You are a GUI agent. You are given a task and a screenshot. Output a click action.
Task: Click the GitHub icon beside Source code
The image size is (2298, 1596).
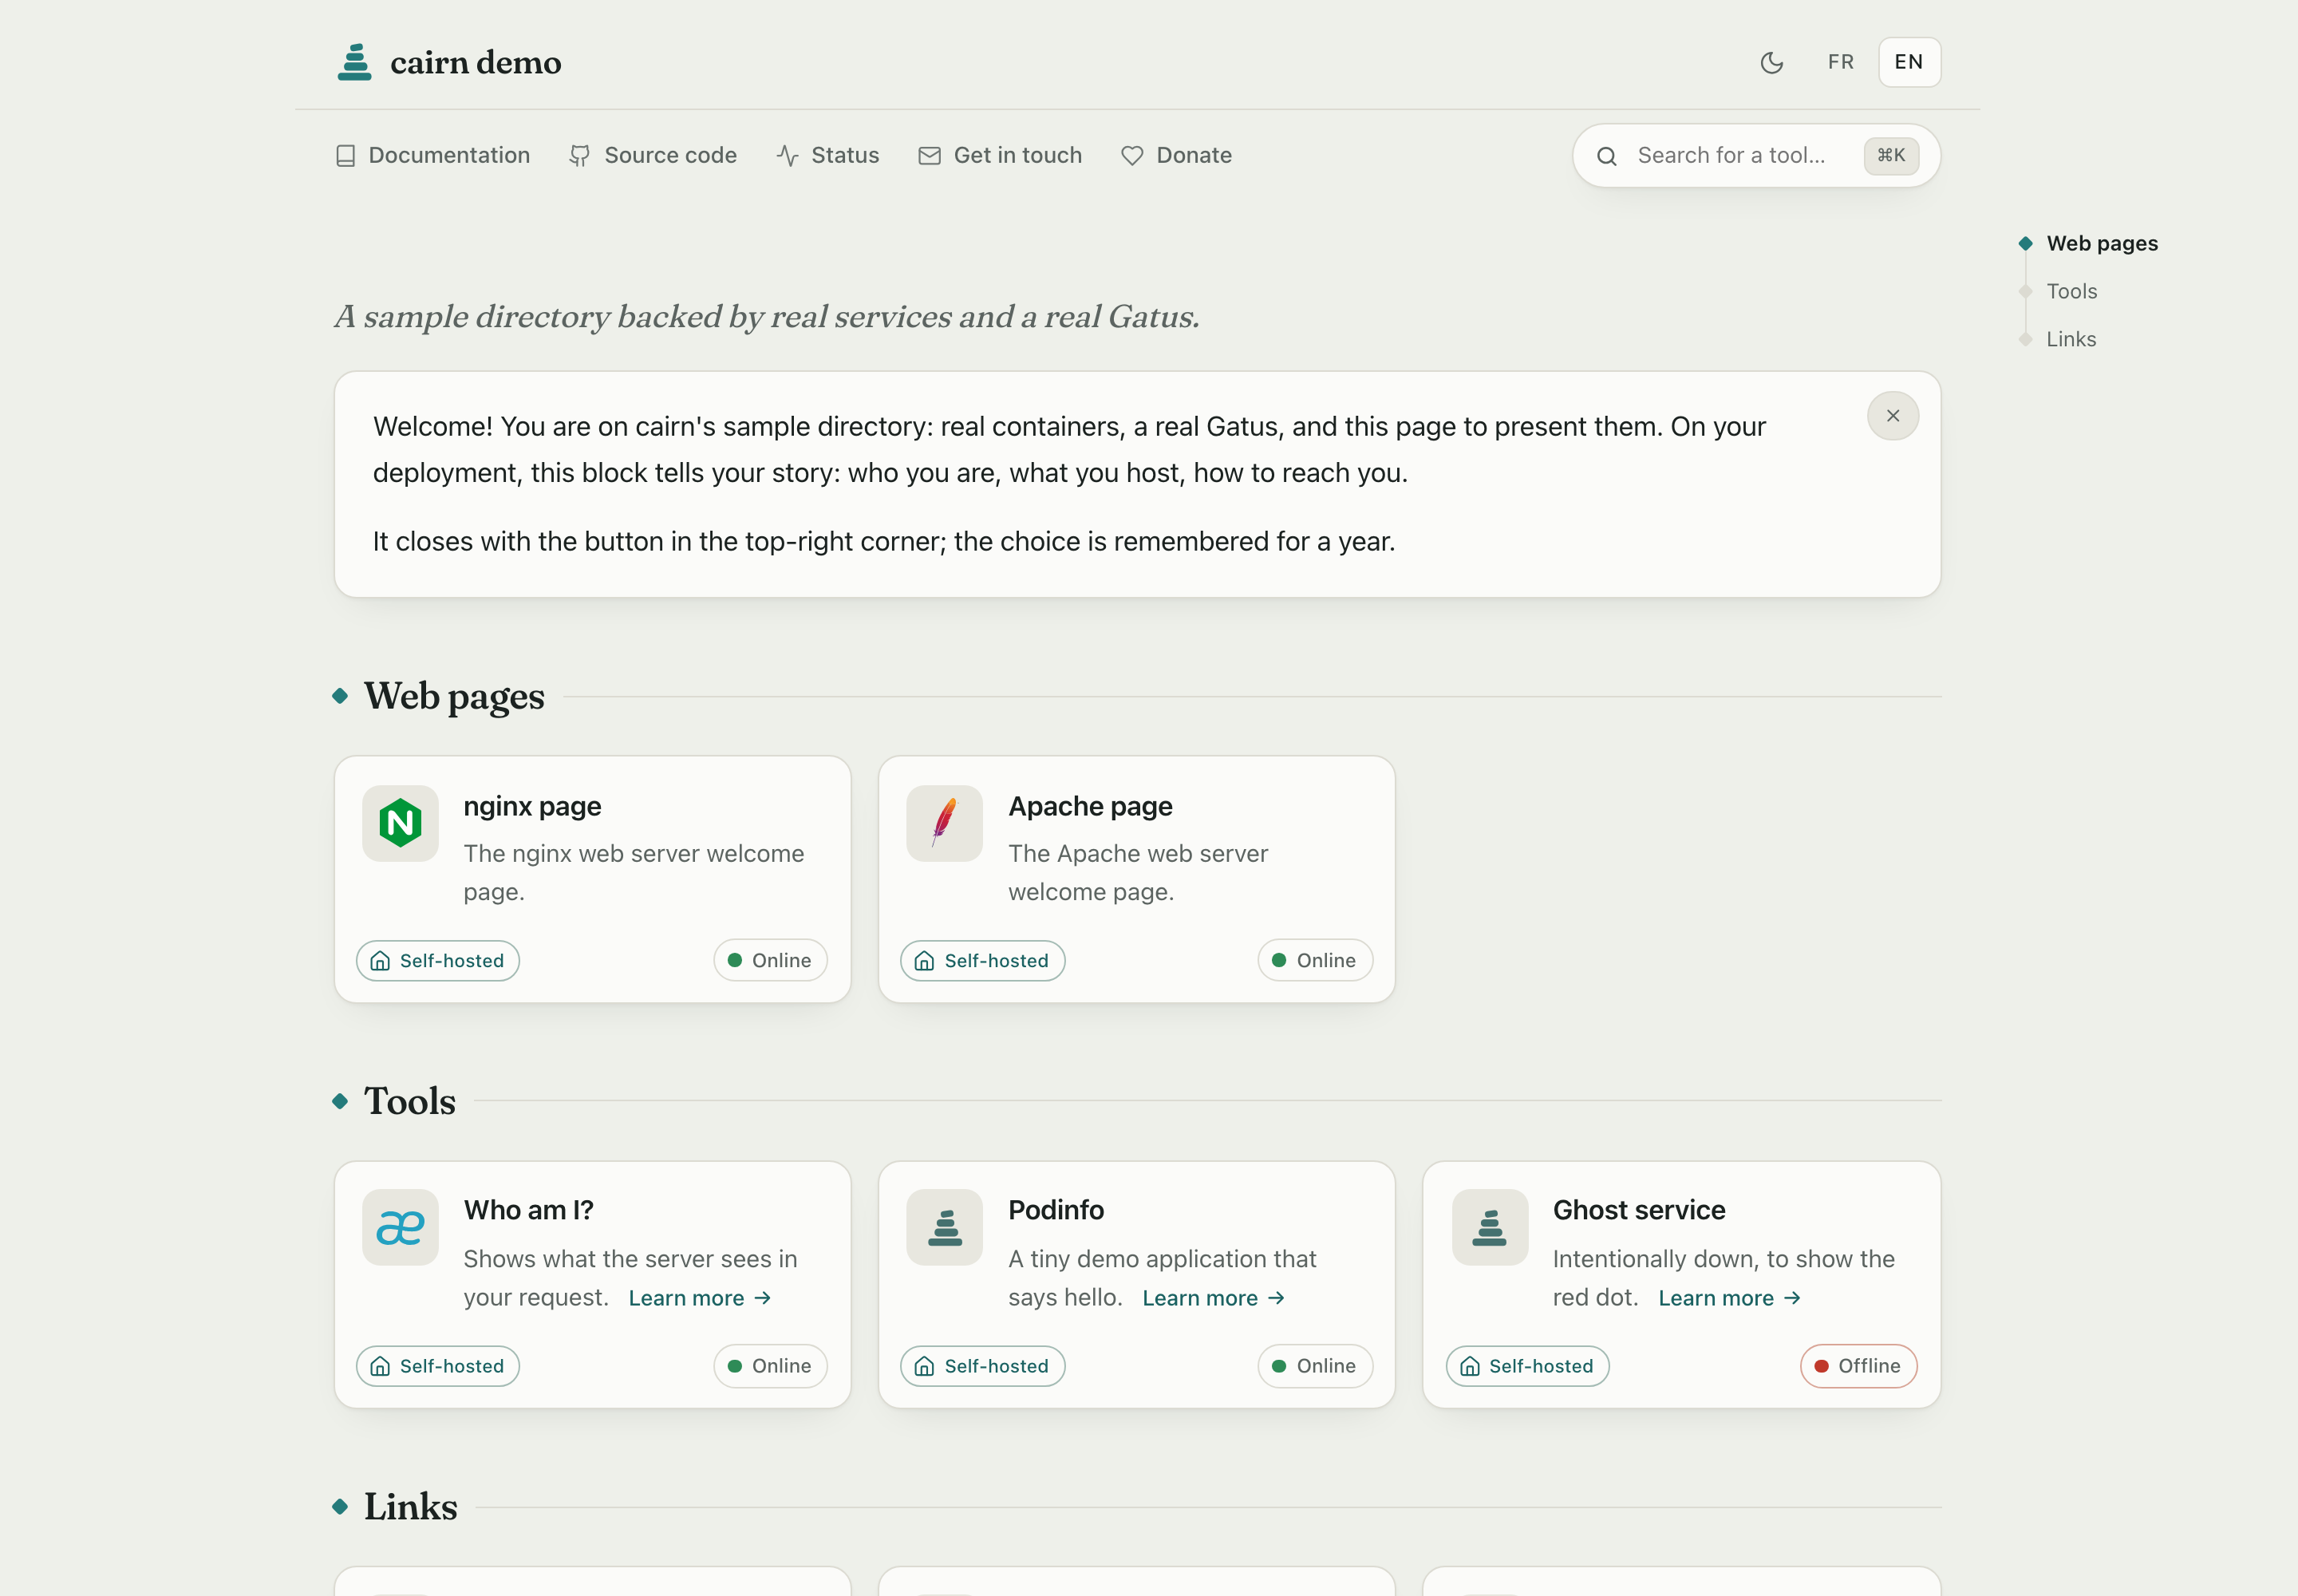pyautogui.click(x=580, y=156)
